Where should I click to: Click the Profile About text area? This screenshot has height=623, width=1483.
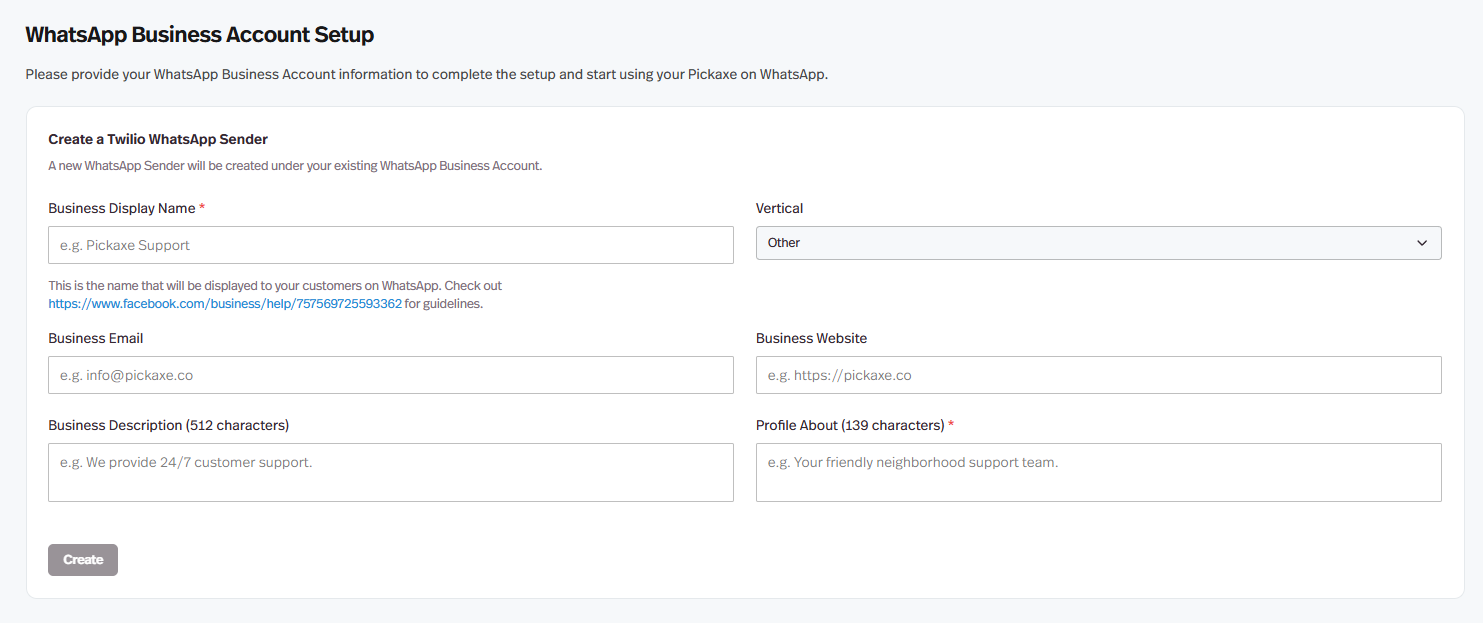pyautogui.click(x=1098, y=472)
